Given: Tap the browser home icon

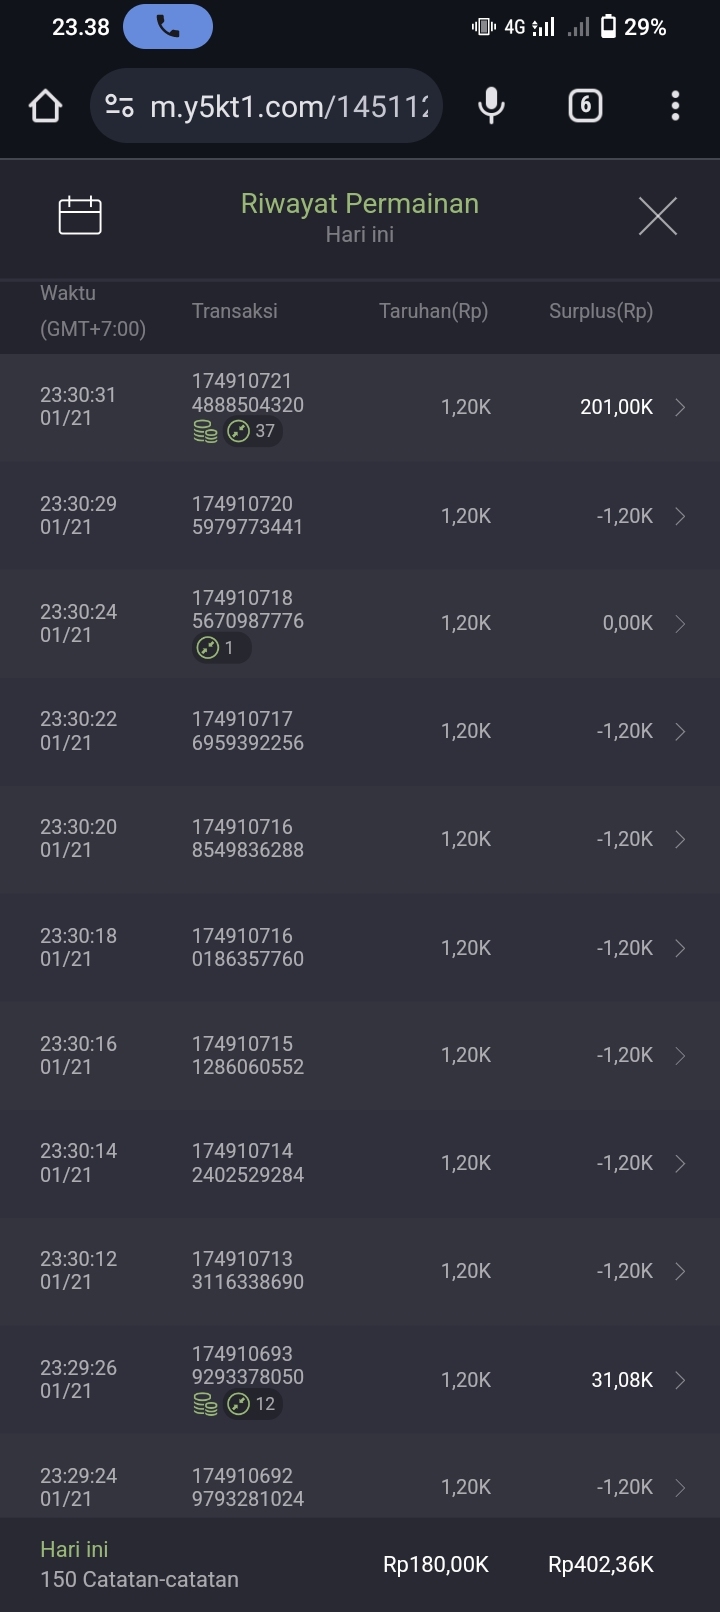Looking at the screenshot, I should pyautogui.click(x=46, y=106).
